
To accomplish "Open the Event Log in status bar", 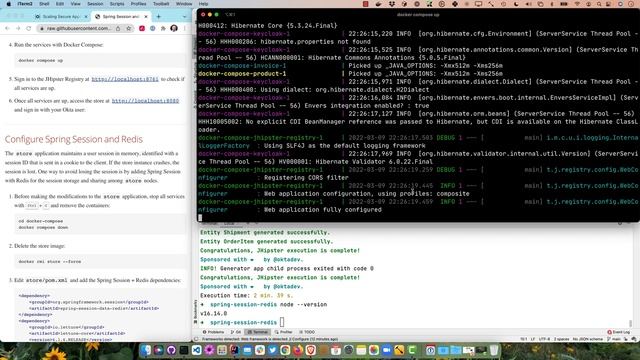I will (x=619, y=332).
